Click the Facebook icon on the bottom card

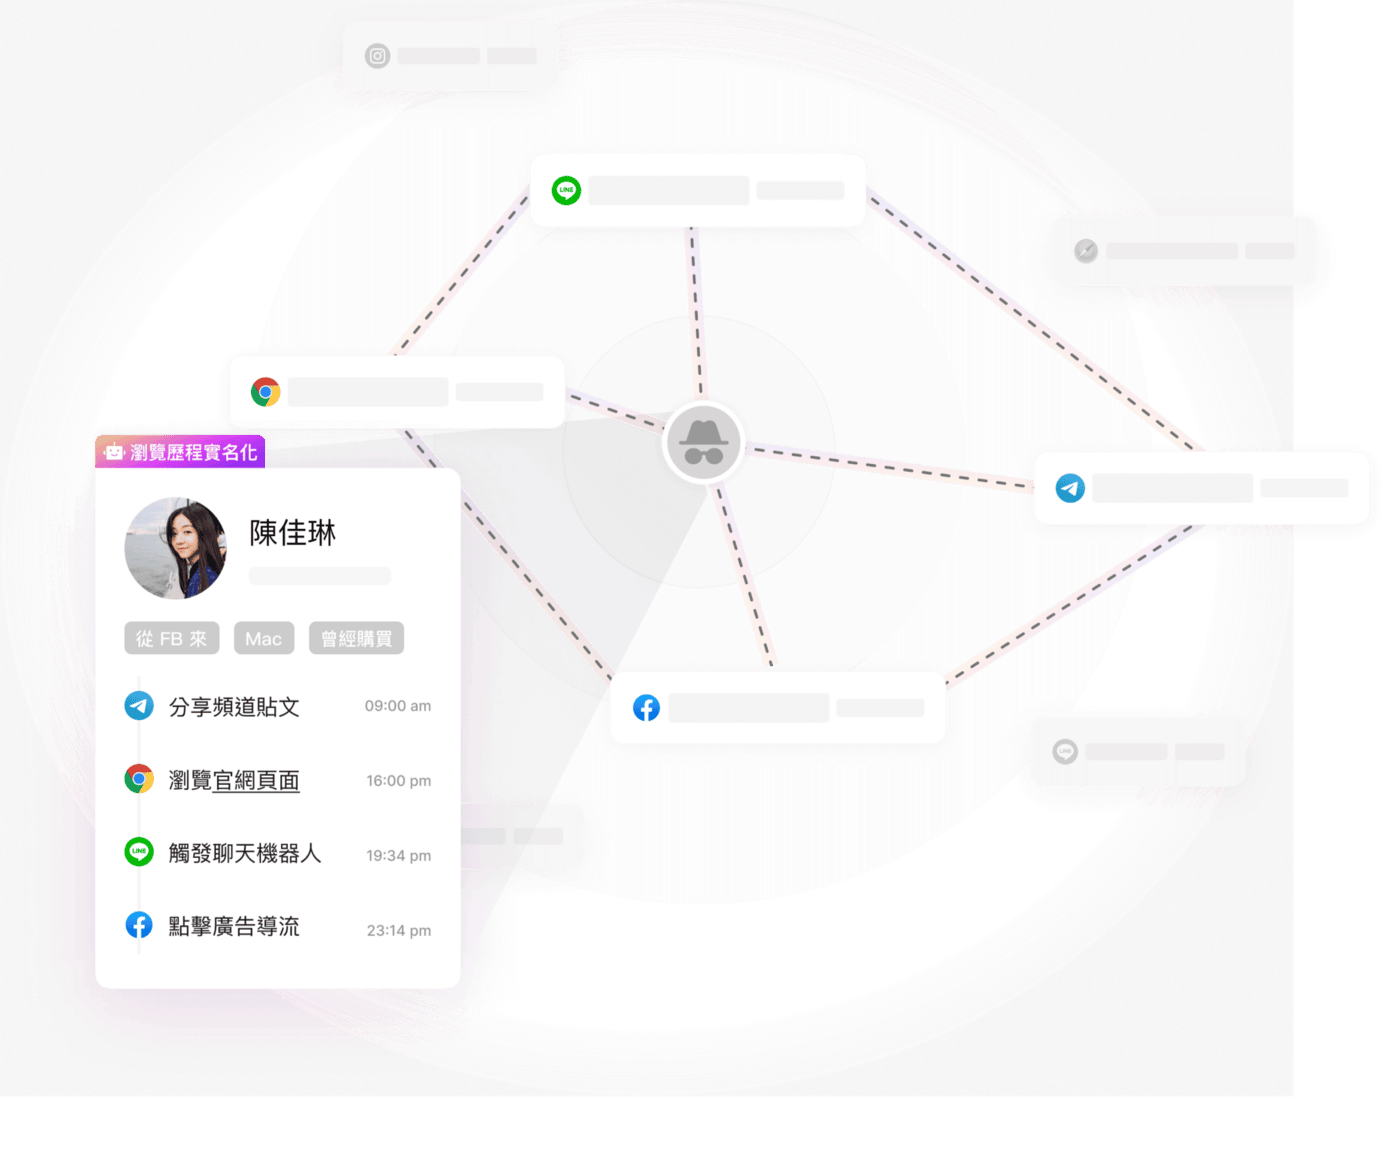tap(646, 708)
